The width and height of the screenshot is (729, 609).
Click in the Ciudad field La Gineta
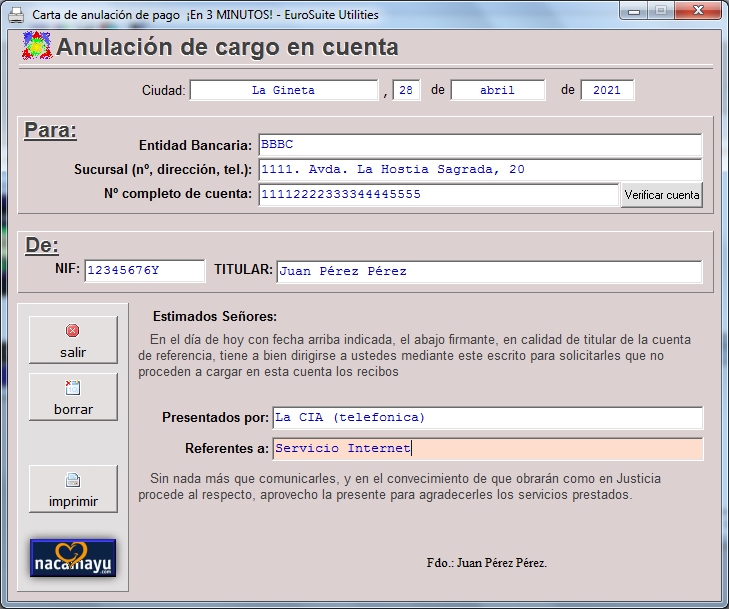point(283,90)
